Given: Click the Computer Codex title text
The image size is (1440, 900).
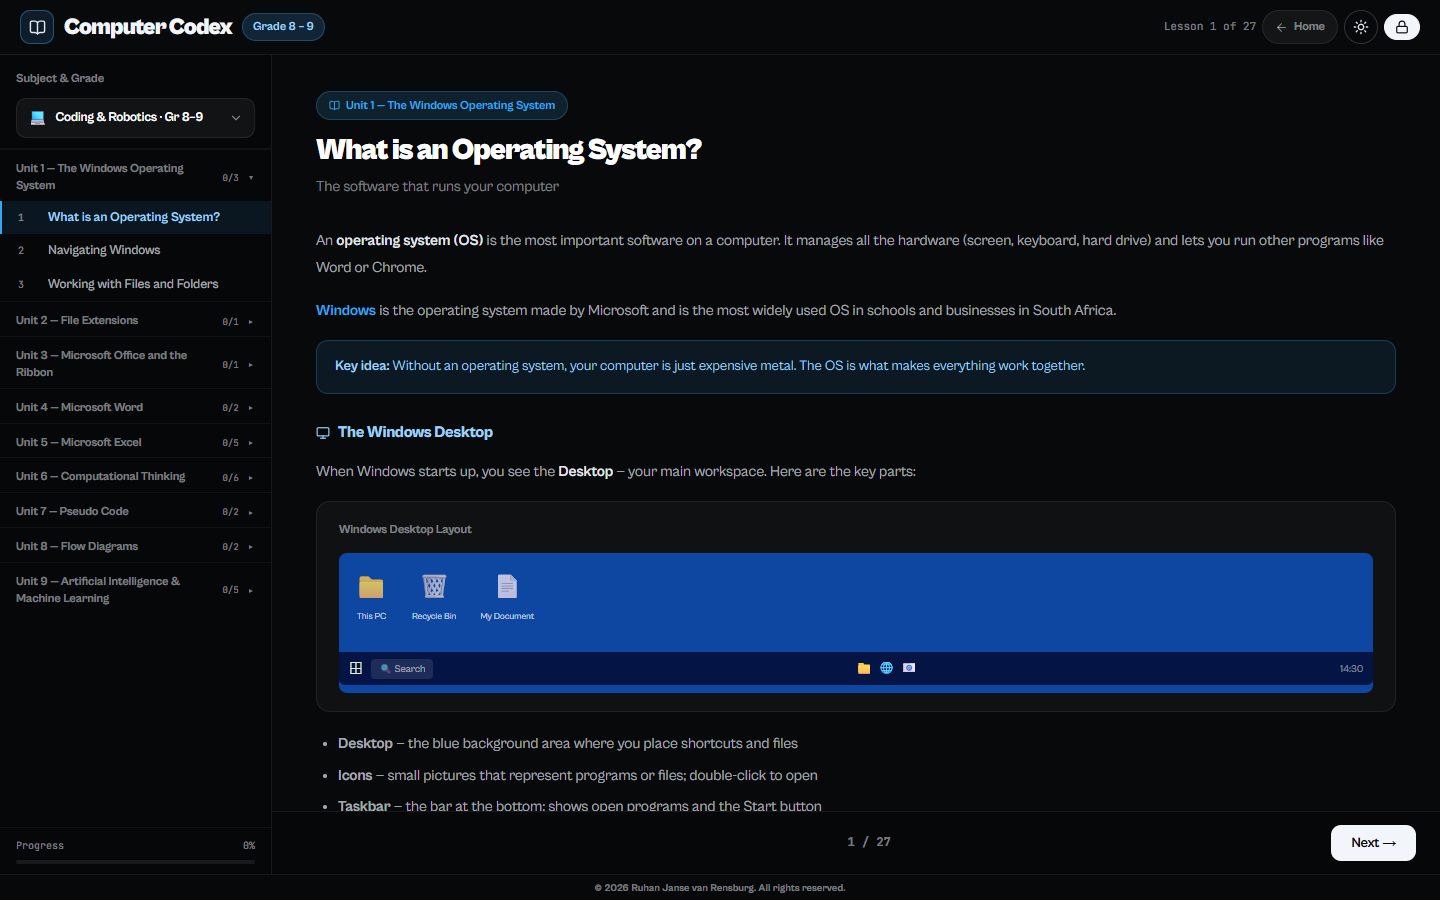Looking at the screenshot, I should 148,27.
